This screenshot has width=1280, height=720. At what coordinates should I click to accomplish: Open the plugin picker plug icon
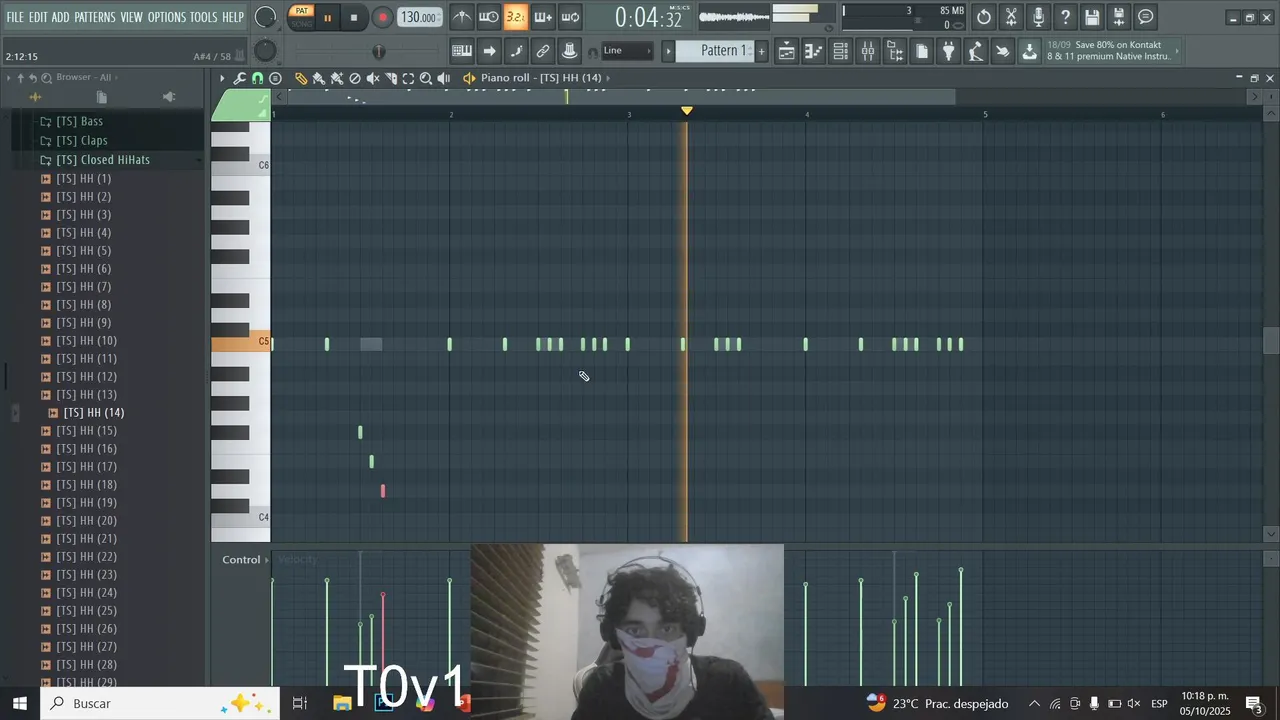click(x=949, y=51)
